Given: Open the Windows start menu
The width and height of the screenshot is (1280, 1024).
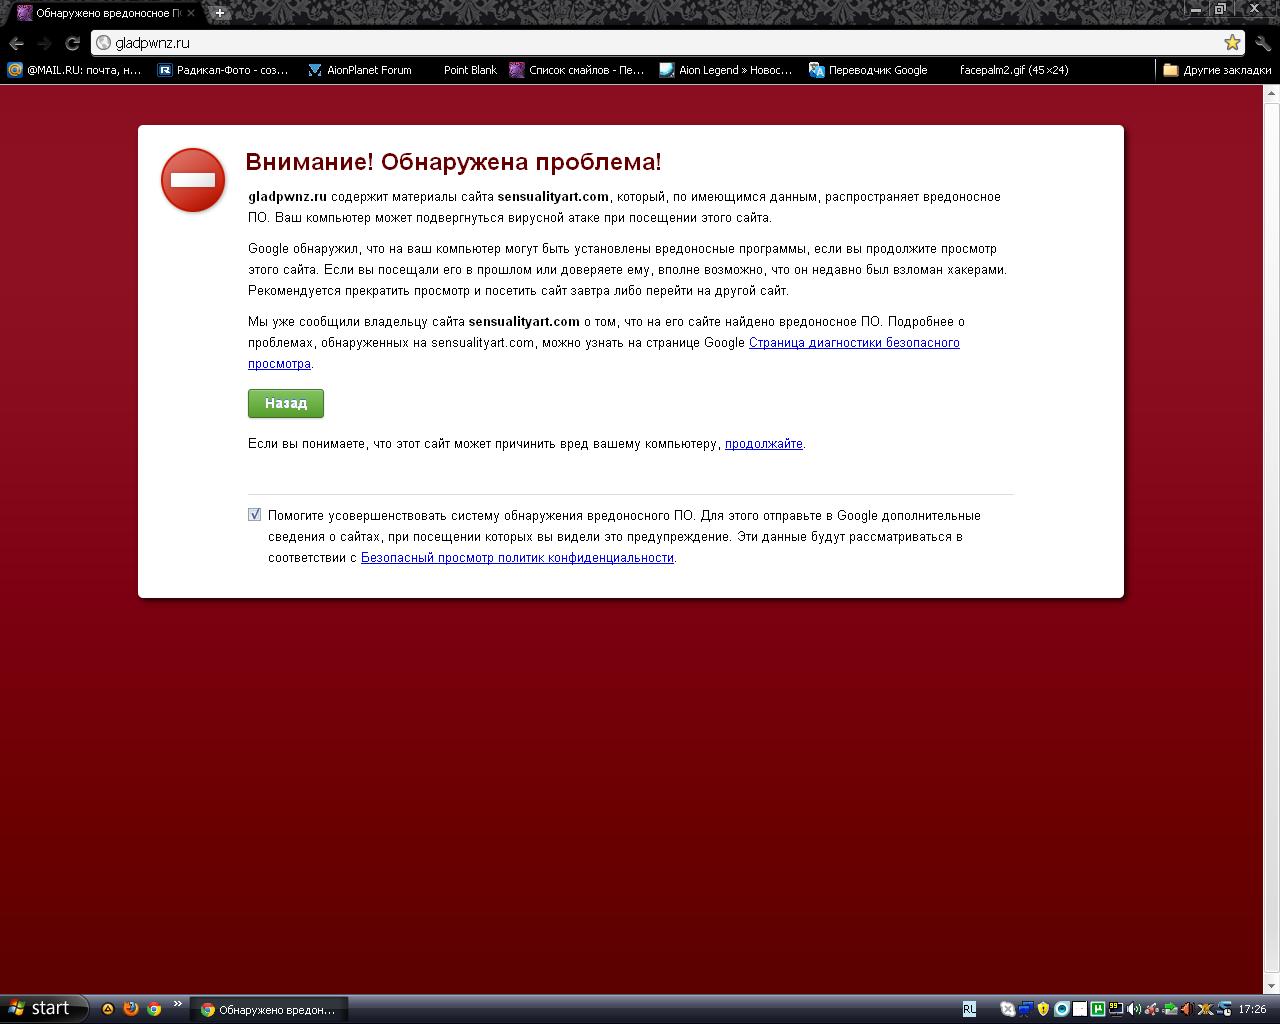Looking at the screenshot, I should click(x=44, y=1009).
